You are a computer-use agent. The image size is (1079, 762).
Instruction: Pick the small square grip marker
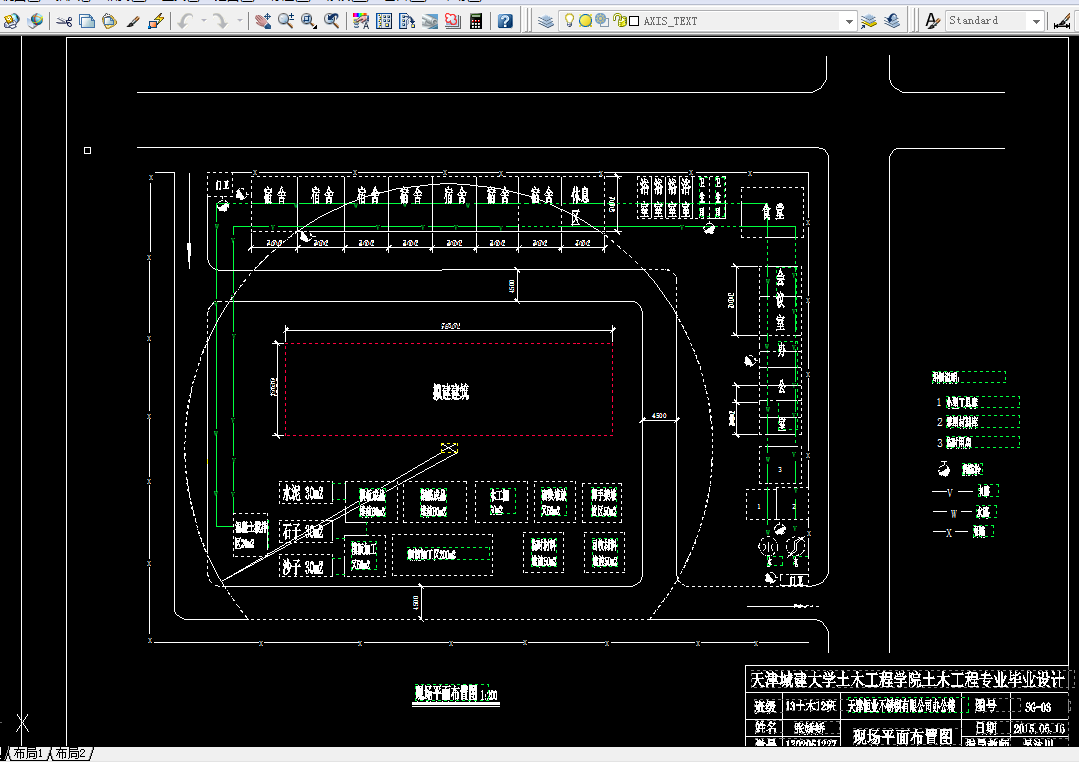(87, 150)
